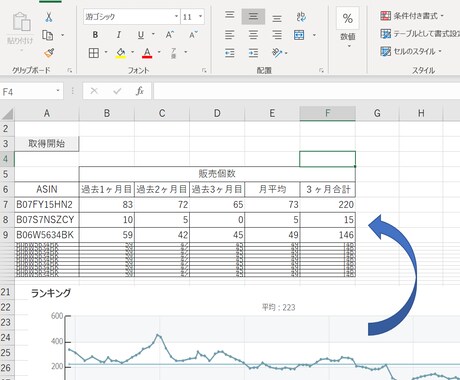
Task: Select the 販売個数 merged header cell
Action: [217, 174]
